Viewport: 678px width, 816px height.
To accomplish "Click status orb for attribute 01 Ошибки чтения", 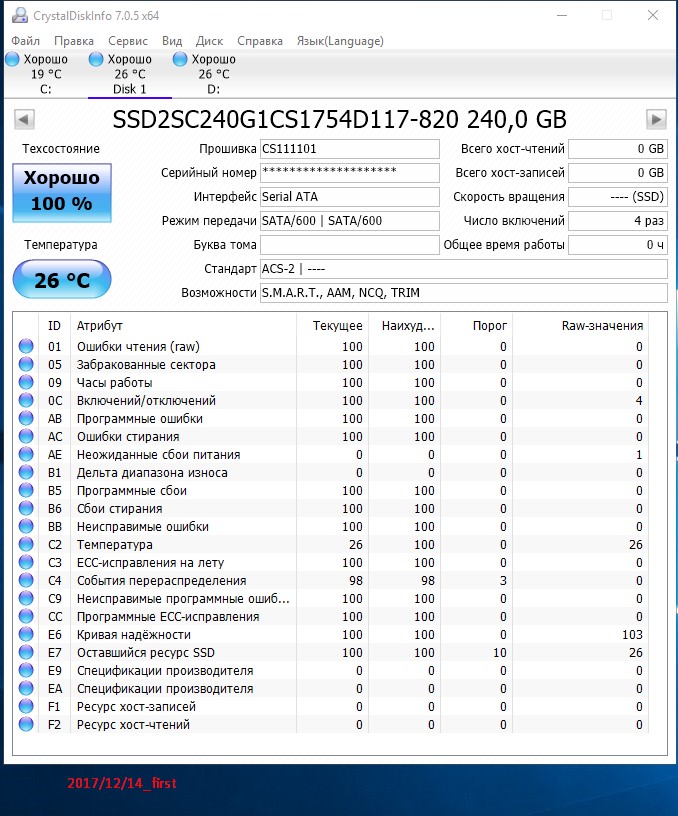I will pyautogui.click(x=26, y=346).
